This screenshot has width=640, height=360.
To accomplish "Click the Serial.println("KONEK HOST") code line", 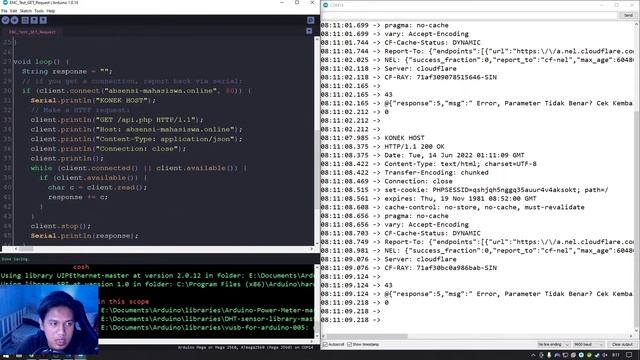I will coord(93,100).
